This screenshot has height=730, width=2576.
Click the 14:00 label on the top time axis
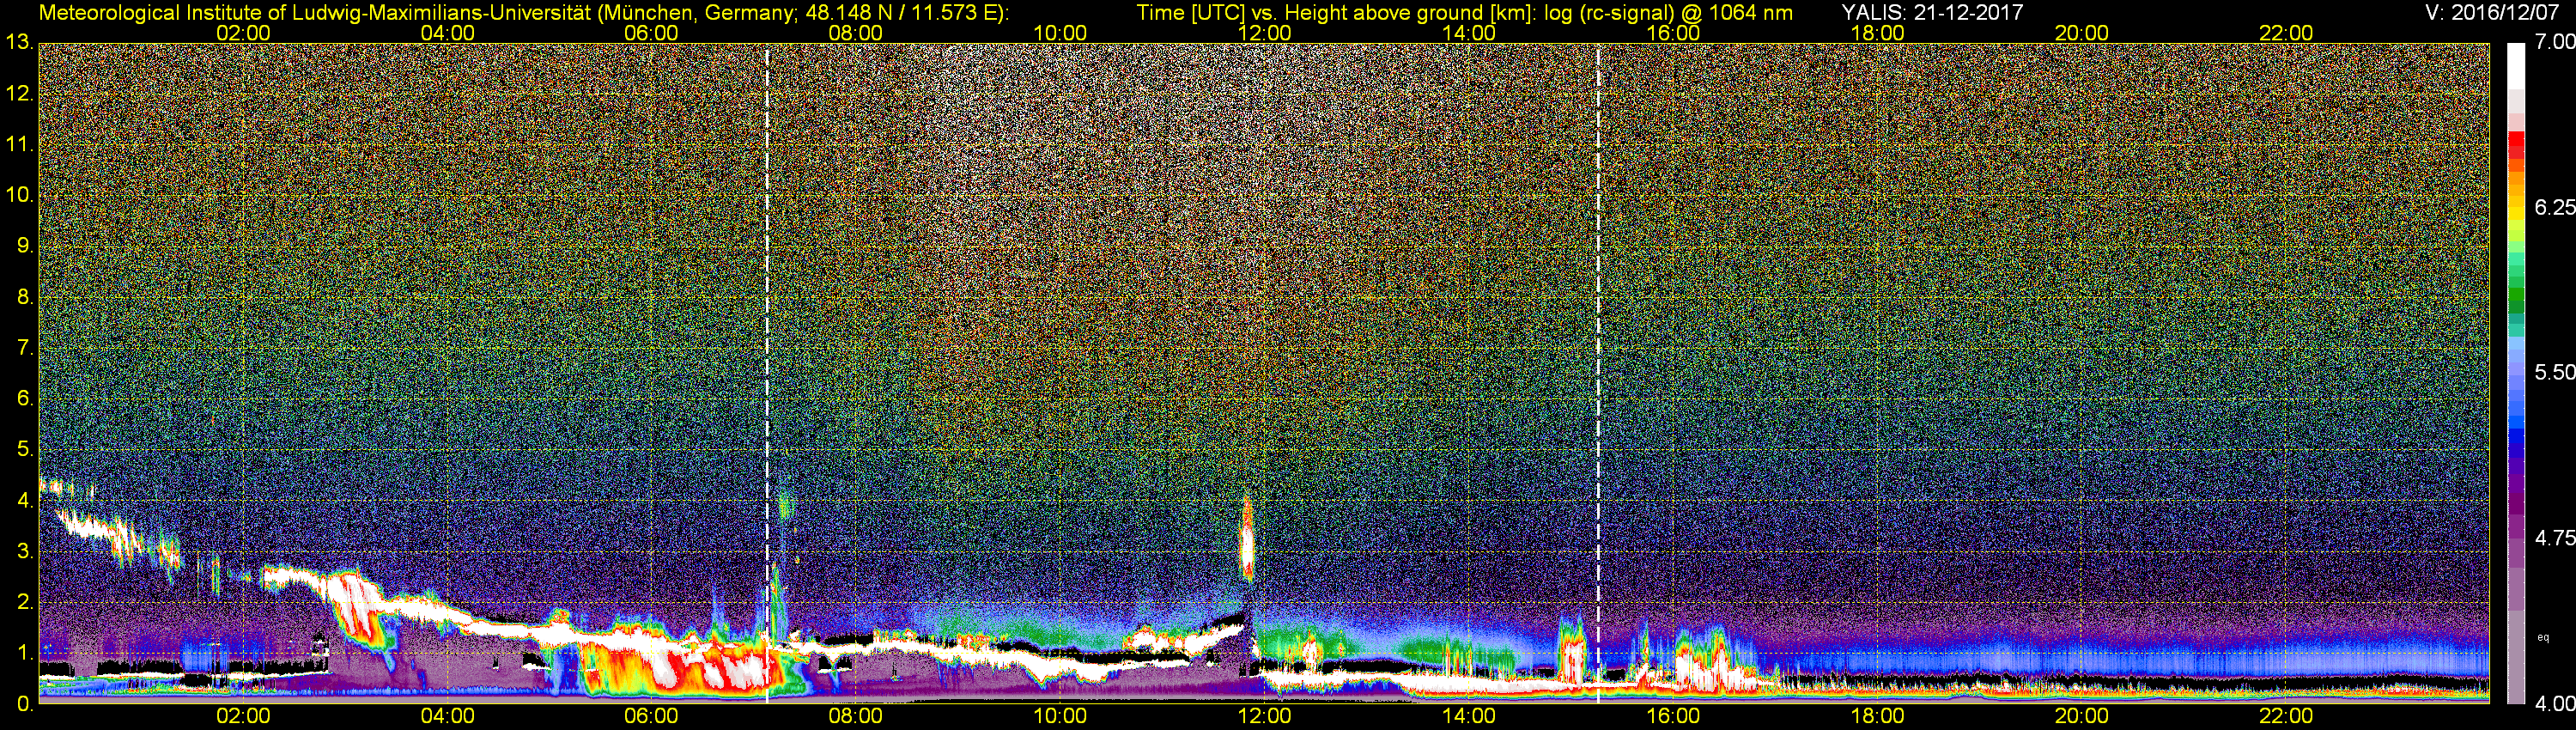[1469, 33]
